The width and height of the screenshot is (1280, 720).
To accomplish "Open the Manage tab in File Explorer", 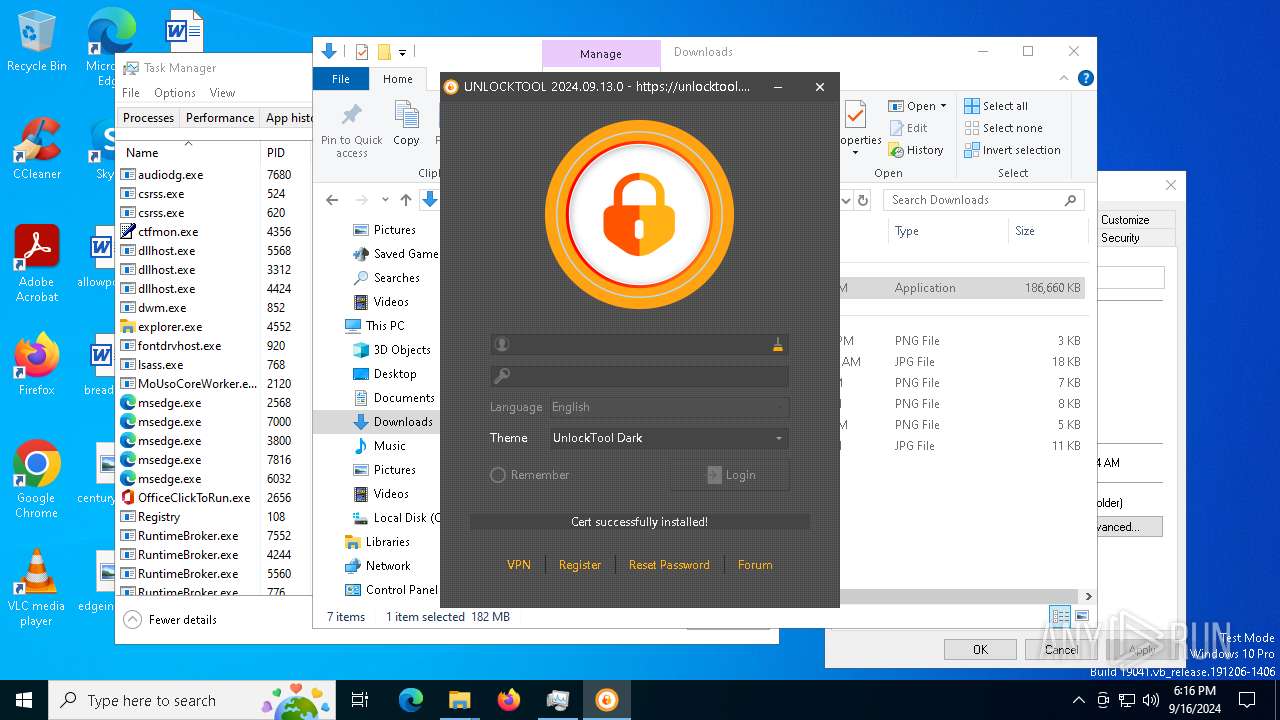I will pos(601,54).
